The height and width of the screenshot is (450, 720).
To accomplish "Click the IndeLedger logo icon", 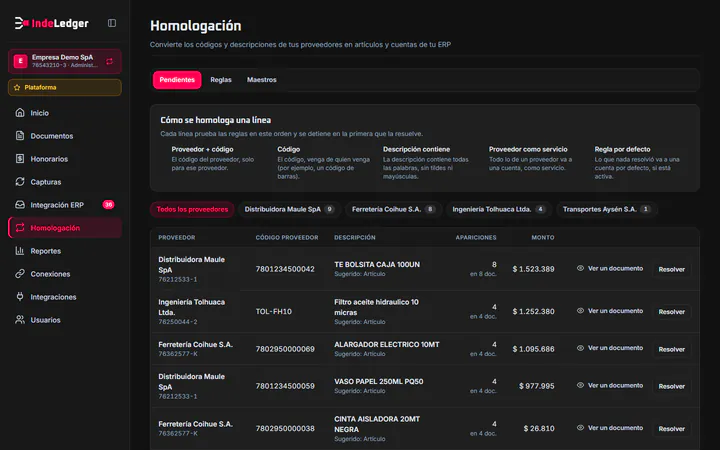I will click(21, 23).
